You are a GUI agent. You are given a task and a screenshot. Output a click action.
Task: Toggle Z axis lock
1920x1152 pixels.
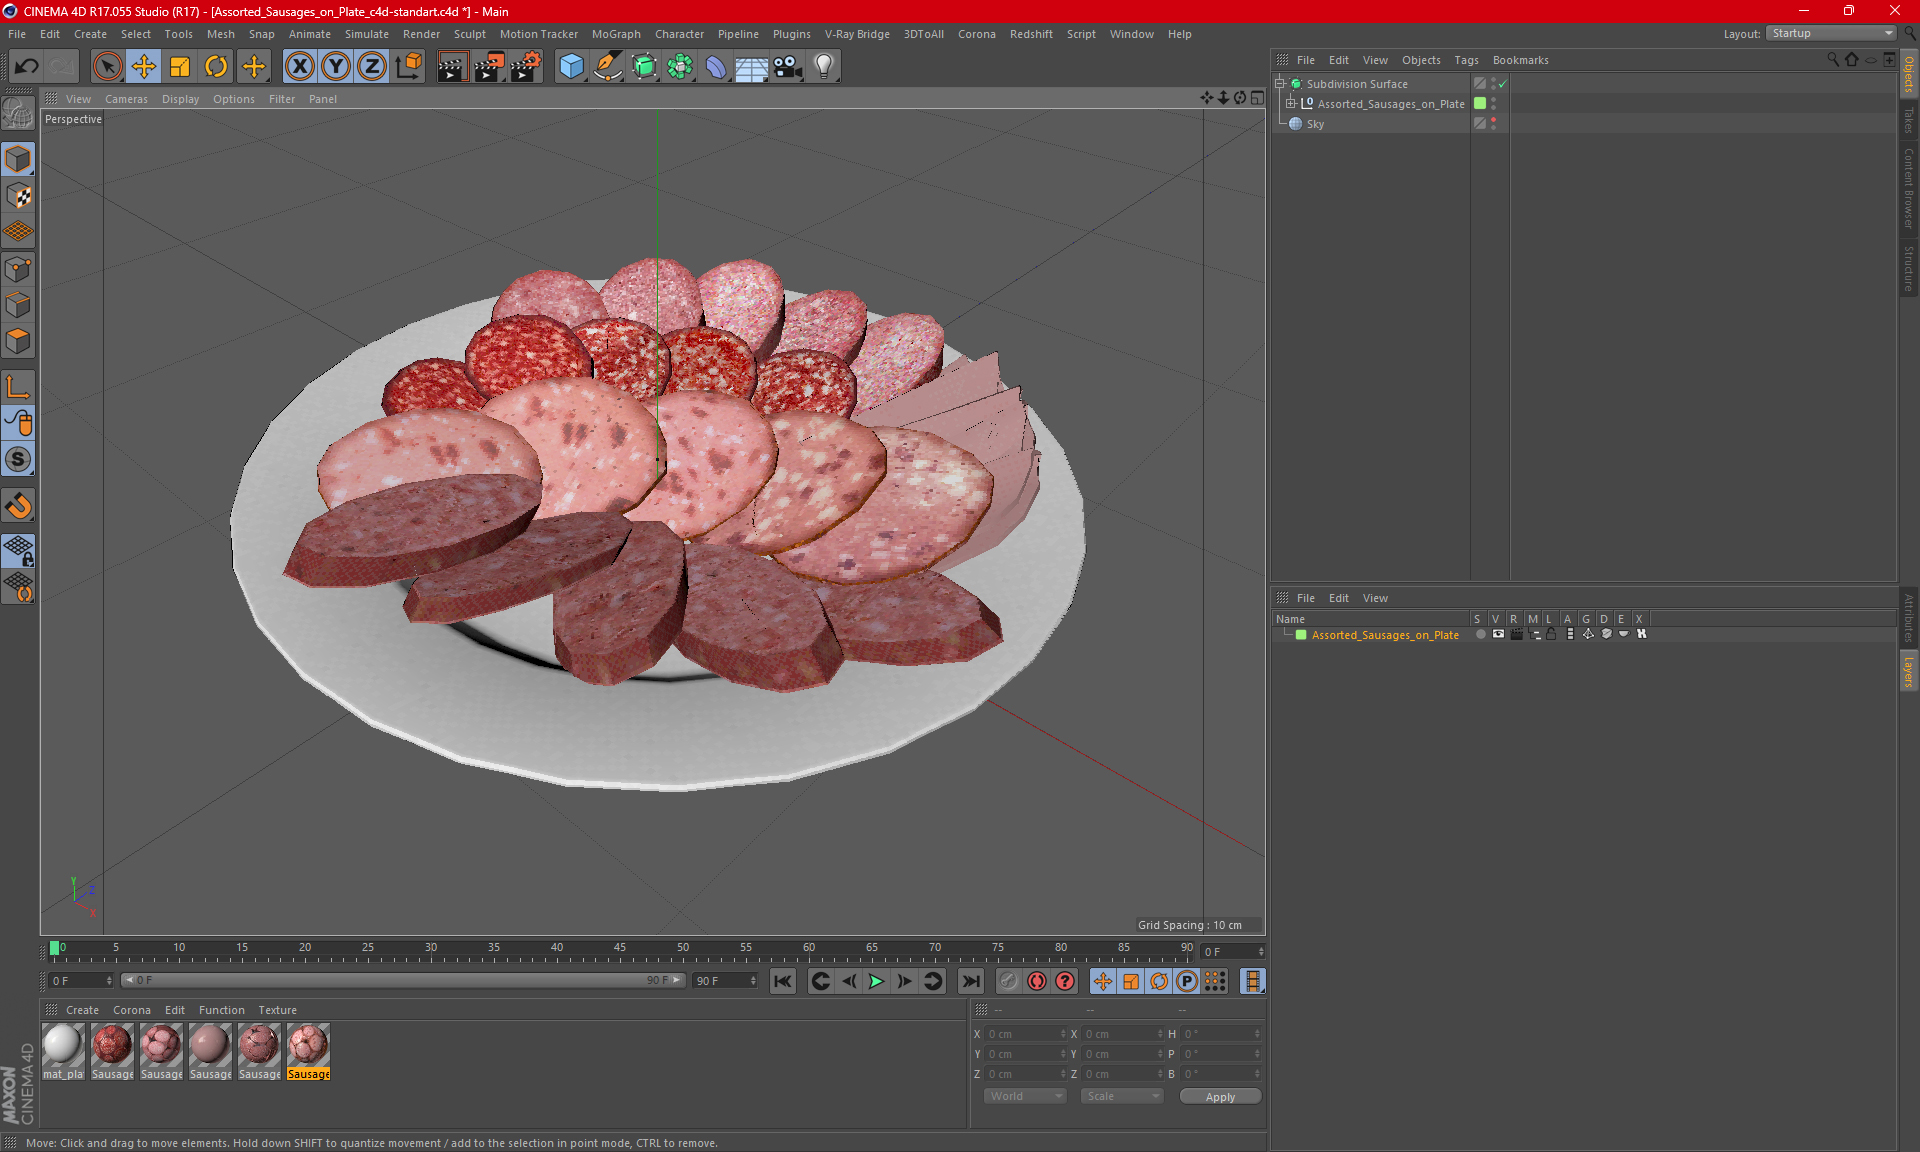(x=372, y=67)
